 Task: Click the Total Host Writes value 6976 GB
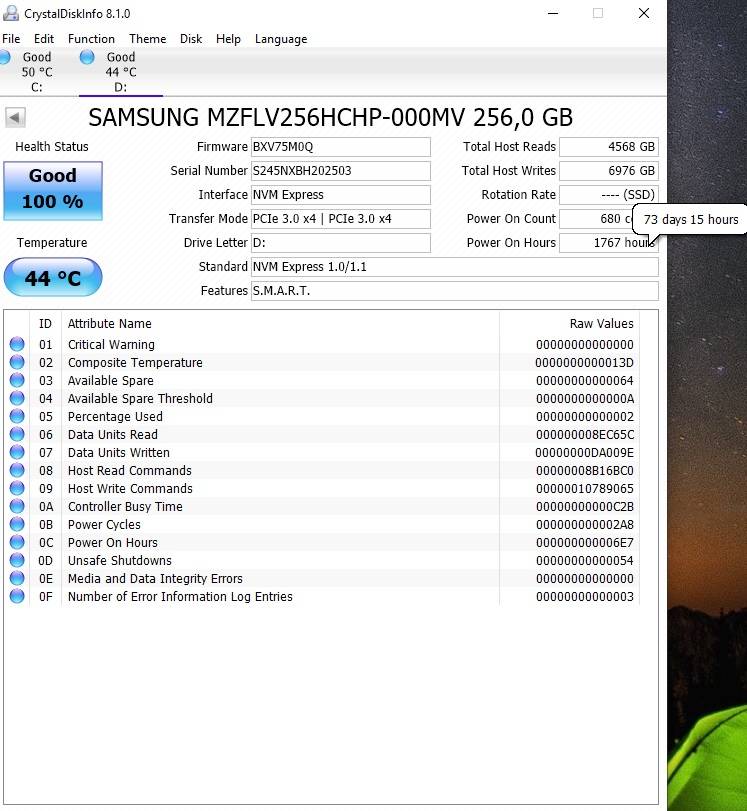(609, 171)
